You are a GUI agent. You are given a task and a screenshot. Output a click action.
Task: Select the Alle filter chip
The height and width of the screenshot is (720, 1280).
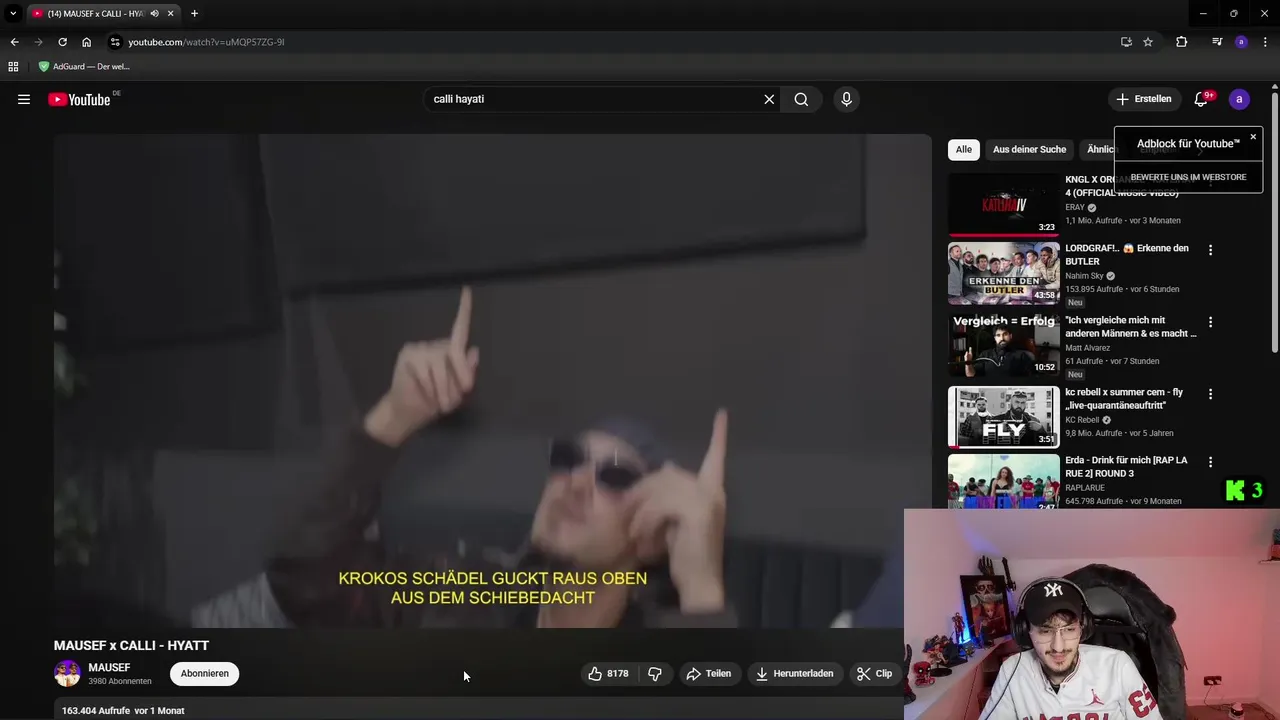coord(963,149)
